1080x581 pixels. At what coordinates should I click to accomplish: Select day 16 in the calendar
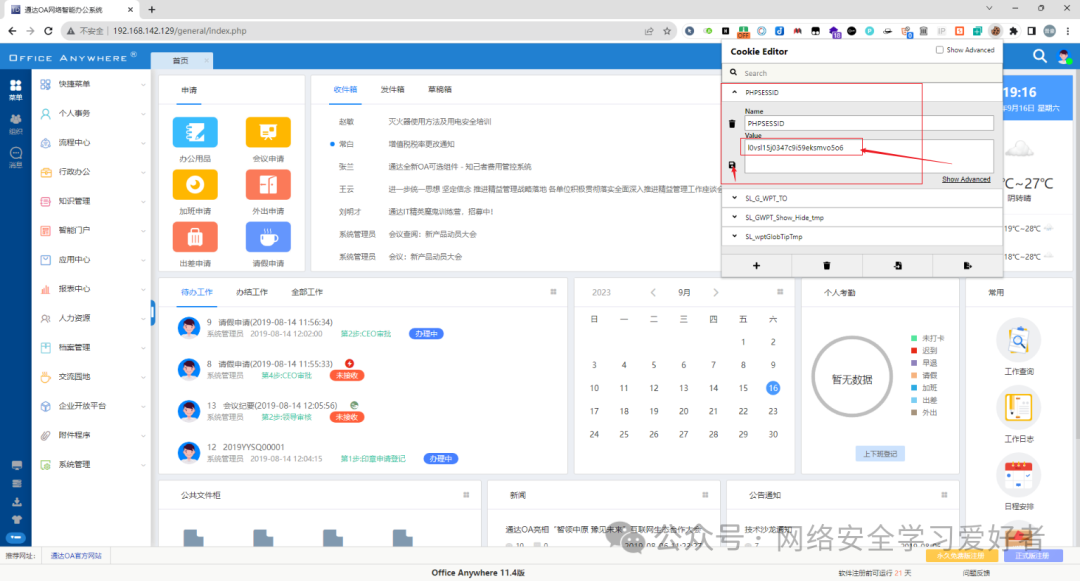tap(773, 388)
